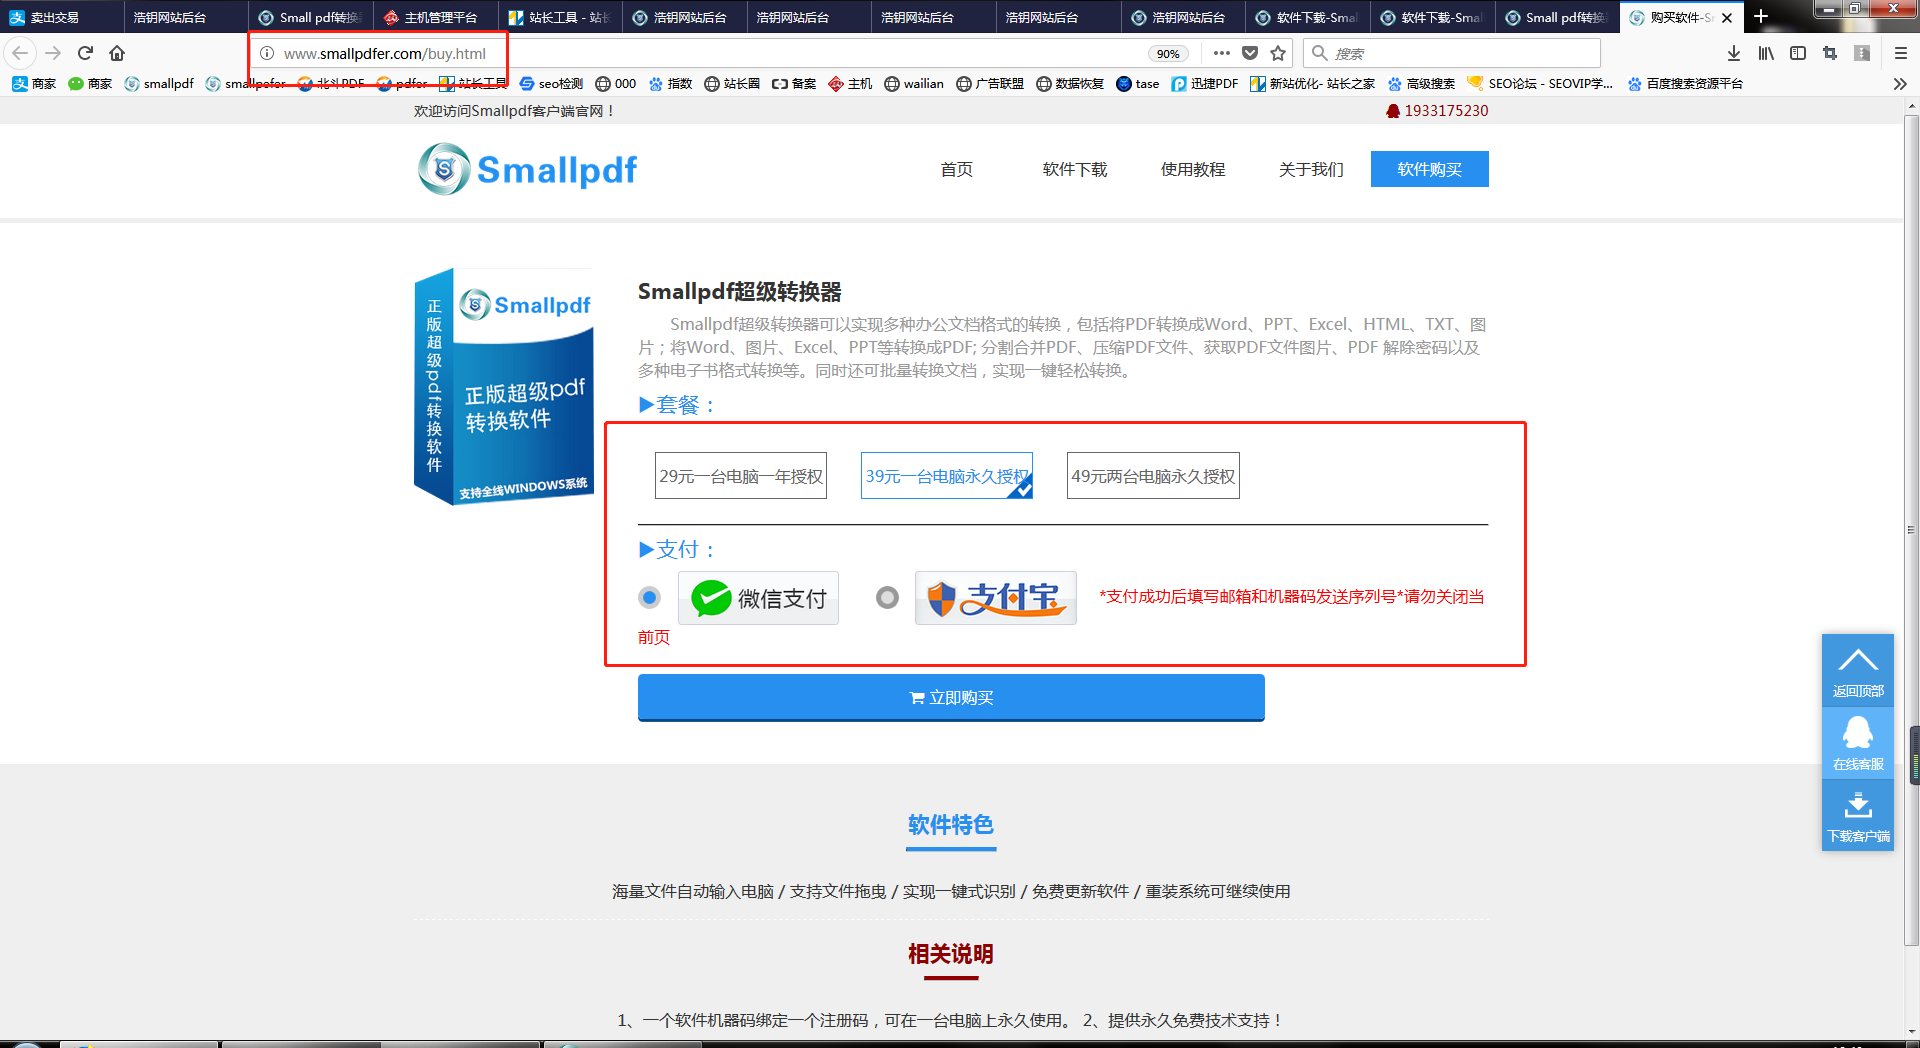The width and height of the screenshot is (1920, 1048).
Task: Click the 立即购买 purchase button
Action: coord(951,698)
